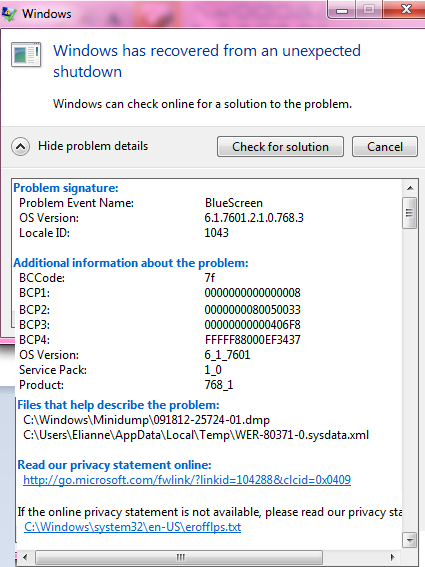Minimize the Windows dialog window

click(x=342, y=9)
